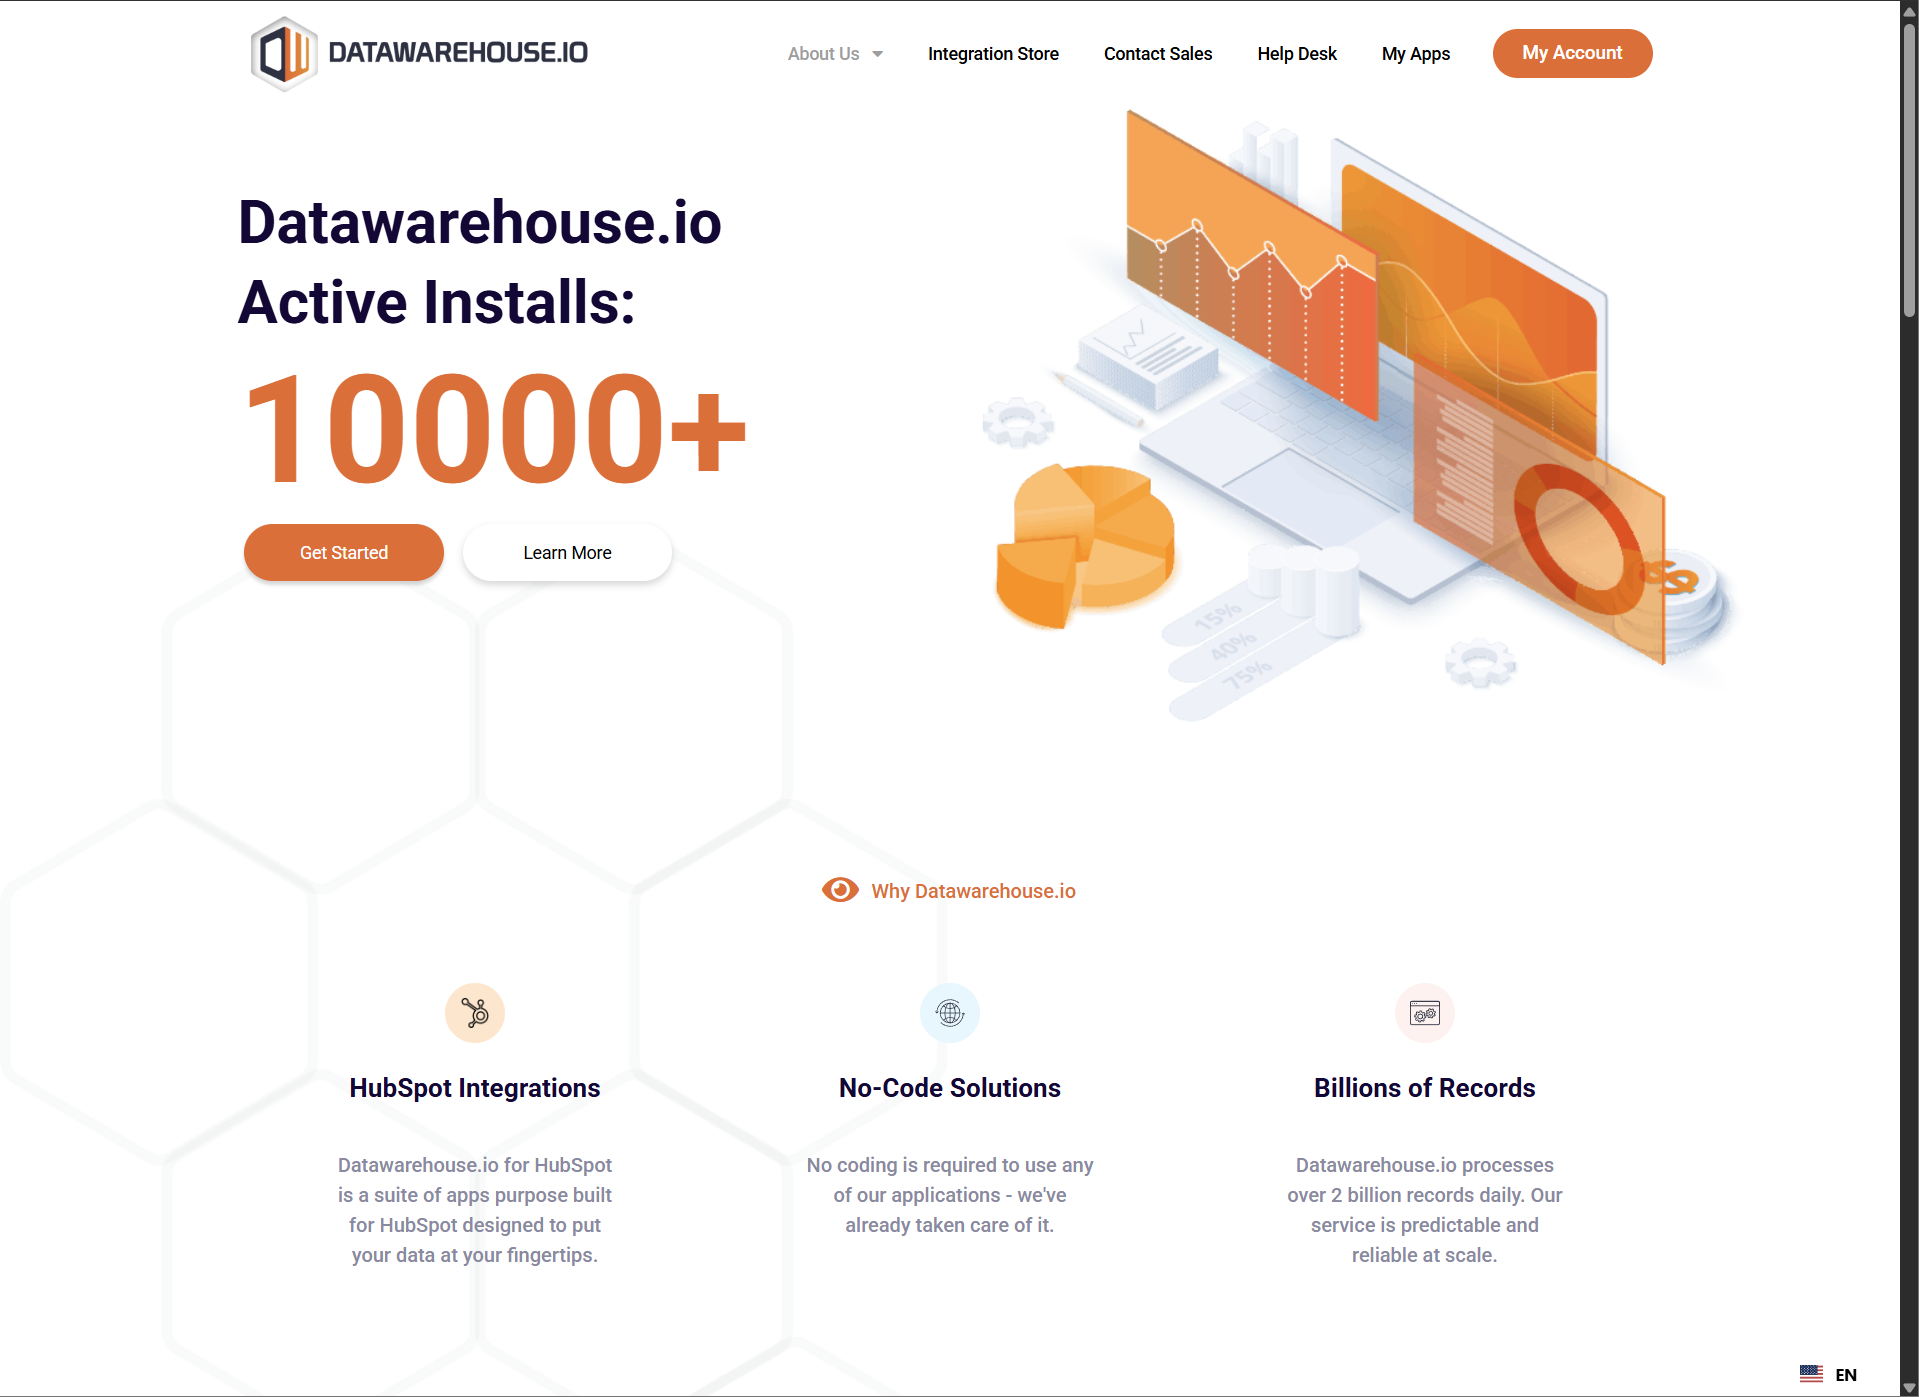Click the No-Code Solutions description paragraph
Viewport: 1919px width, 1397px height.
coord(950,1195)
